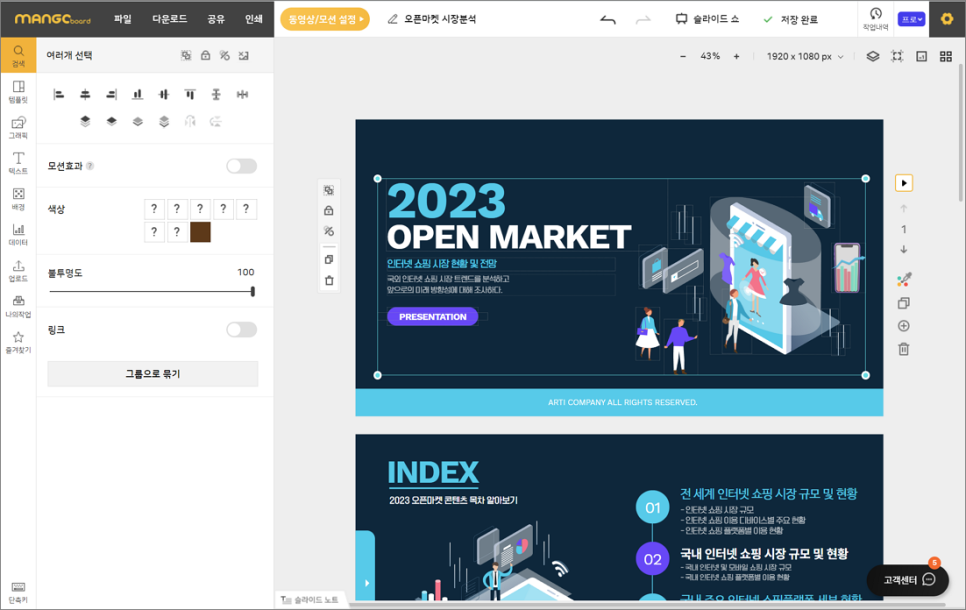Toggle 모션효과 motion effect switch

(242, 166)
